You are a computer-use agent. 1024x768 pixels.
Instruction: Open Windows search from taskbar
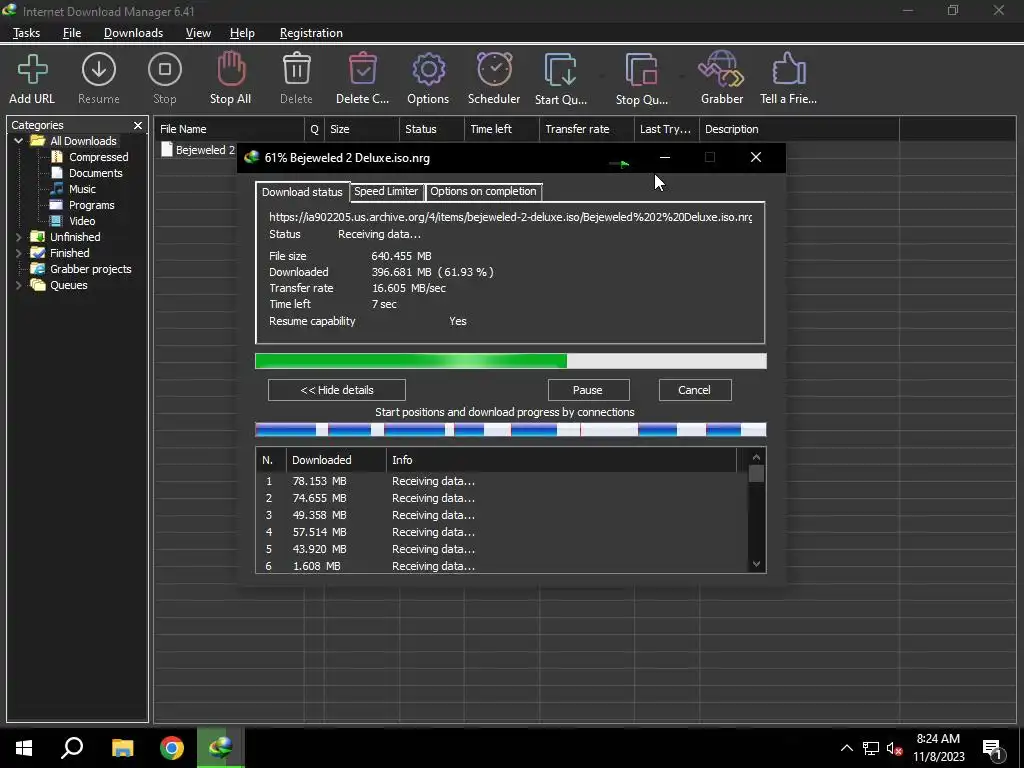(x=72, y=747)
